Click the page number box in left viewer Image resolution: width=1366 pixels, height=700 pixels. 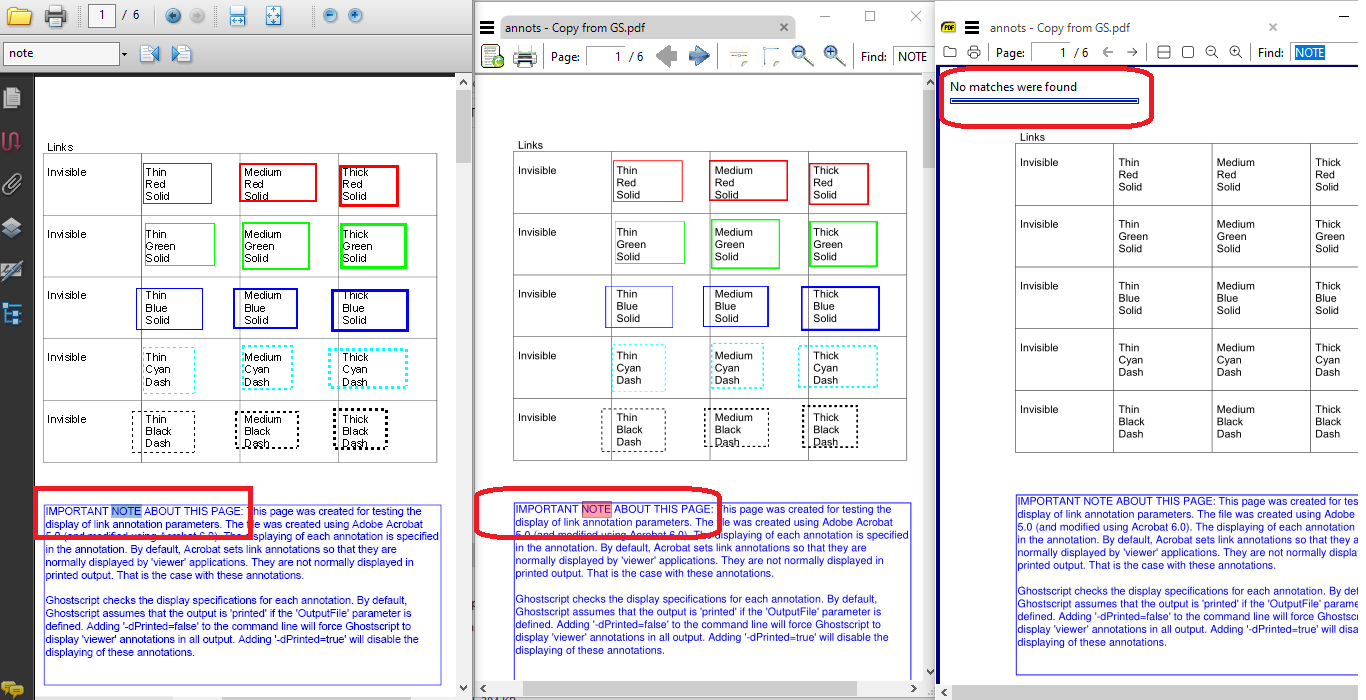101,16
